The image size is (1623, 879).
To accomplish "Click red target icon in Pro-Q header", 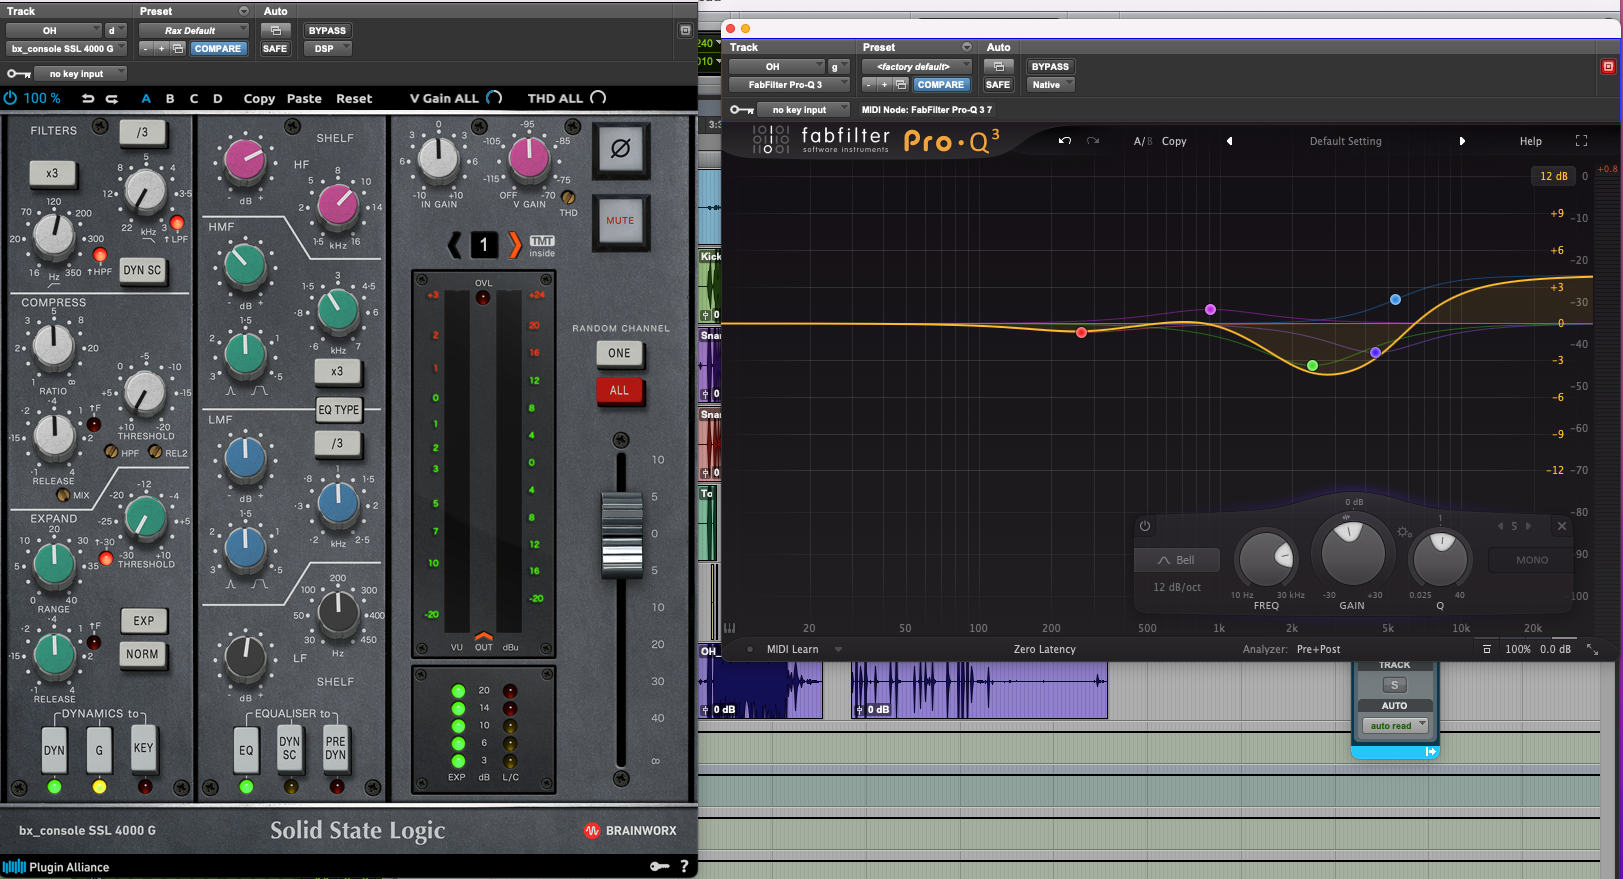I will [x=1608, y=66].
